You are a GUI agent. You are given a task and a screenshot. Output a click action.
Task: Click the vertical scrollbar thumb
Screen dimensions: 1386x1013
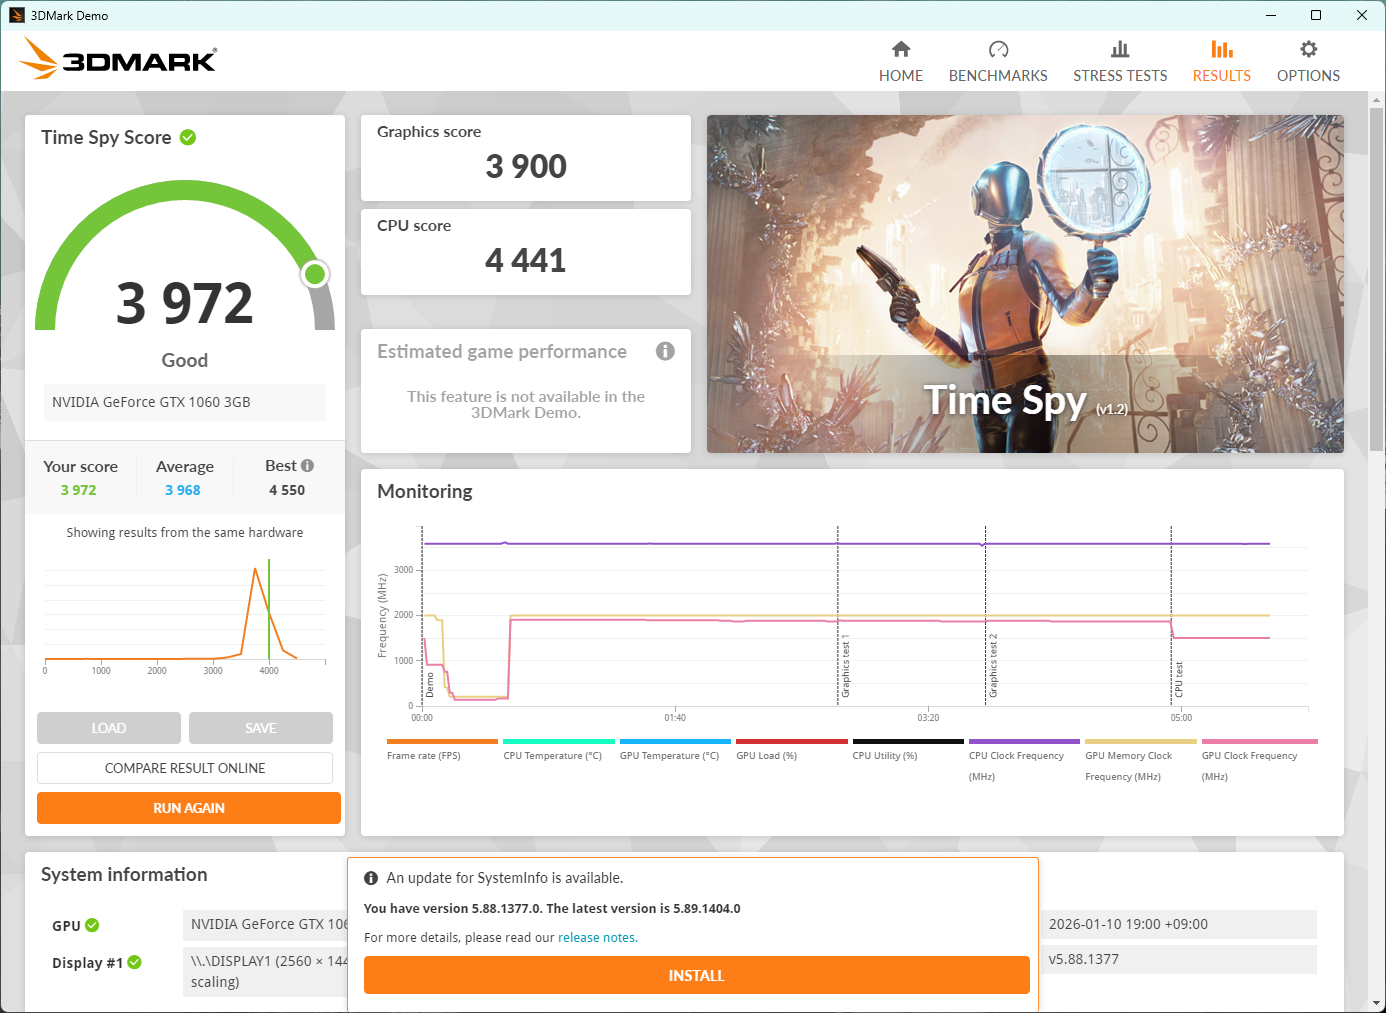[x=1377, y=280]
